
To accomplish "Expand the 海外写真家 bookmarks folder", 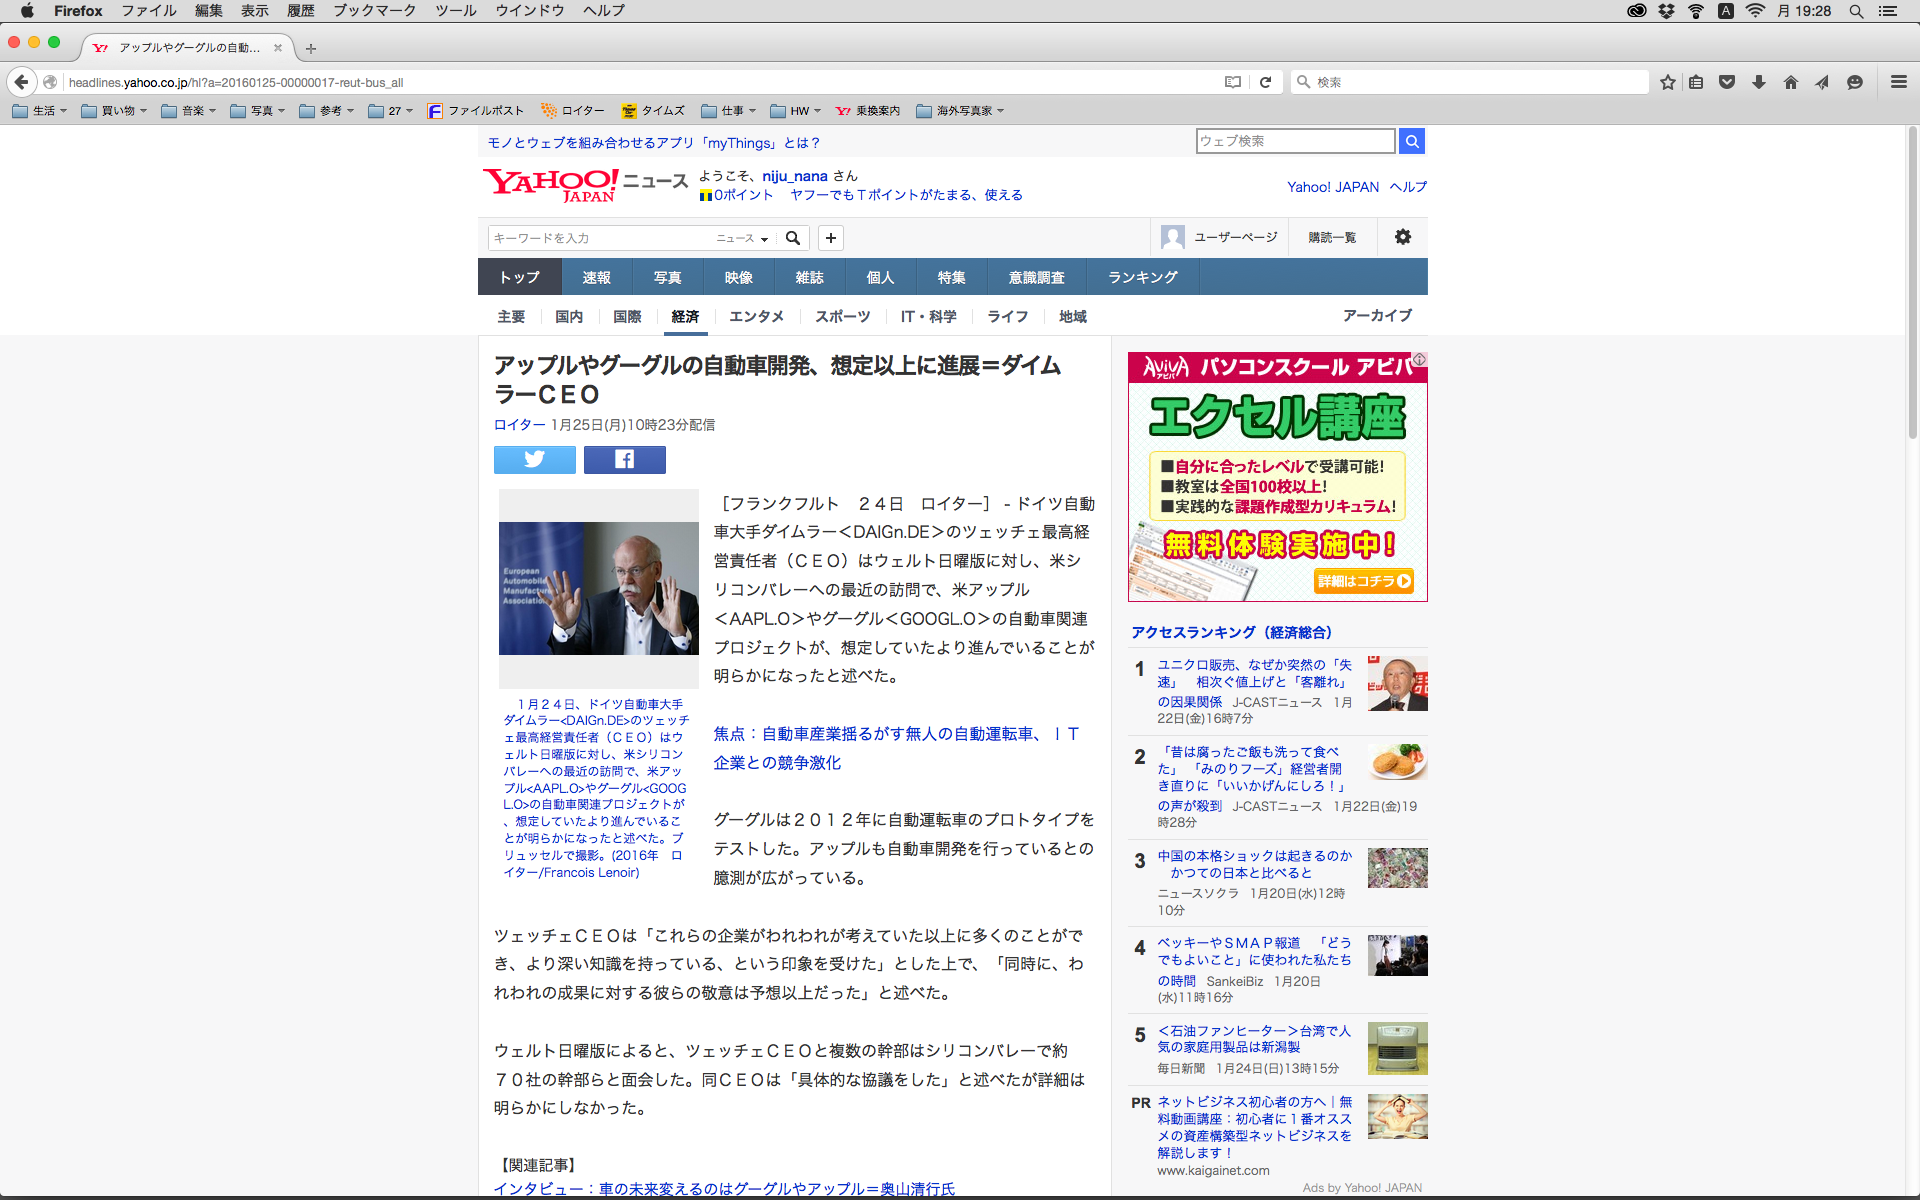I will (960, 111).
